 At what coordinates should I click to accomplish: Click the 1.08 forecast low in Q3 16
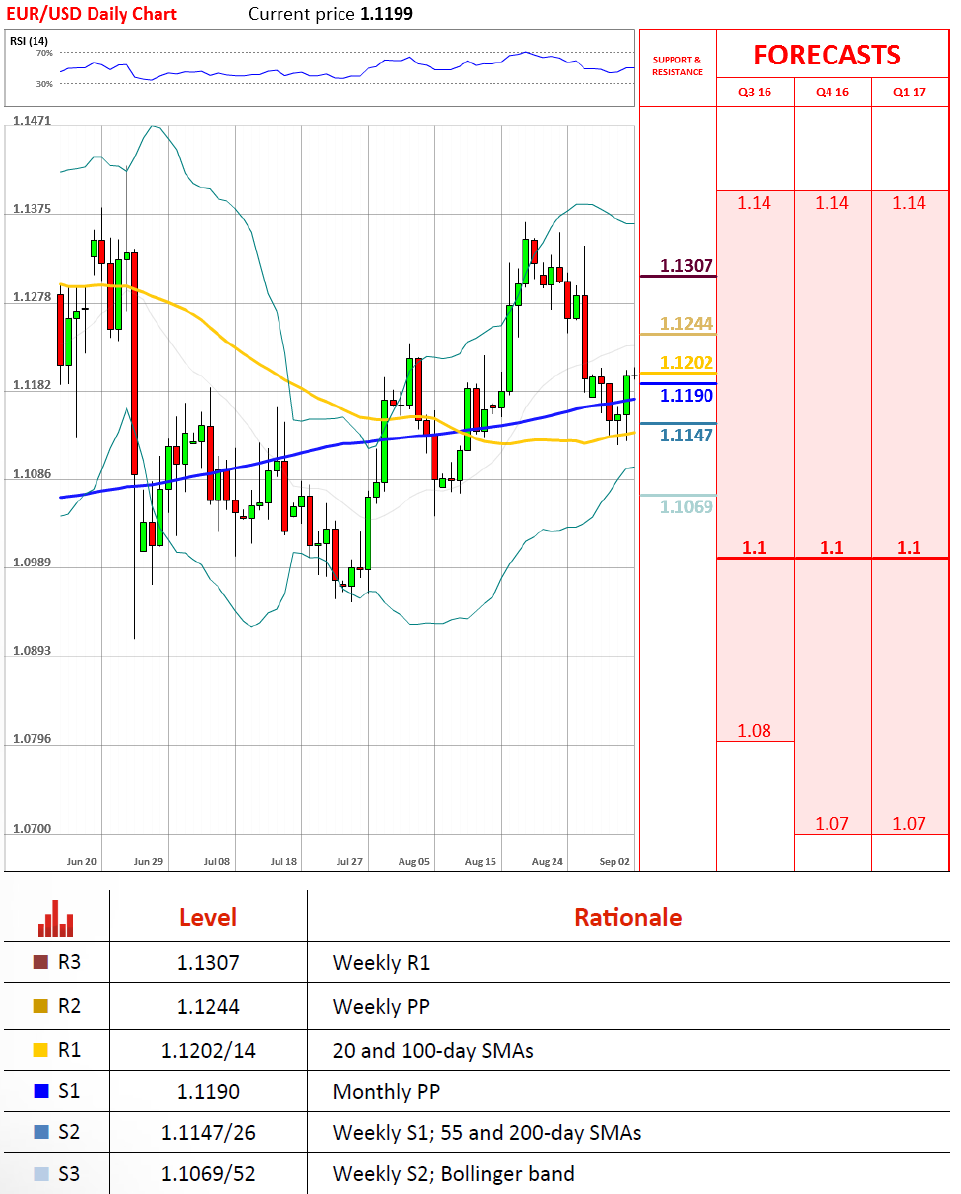[754, 731]
